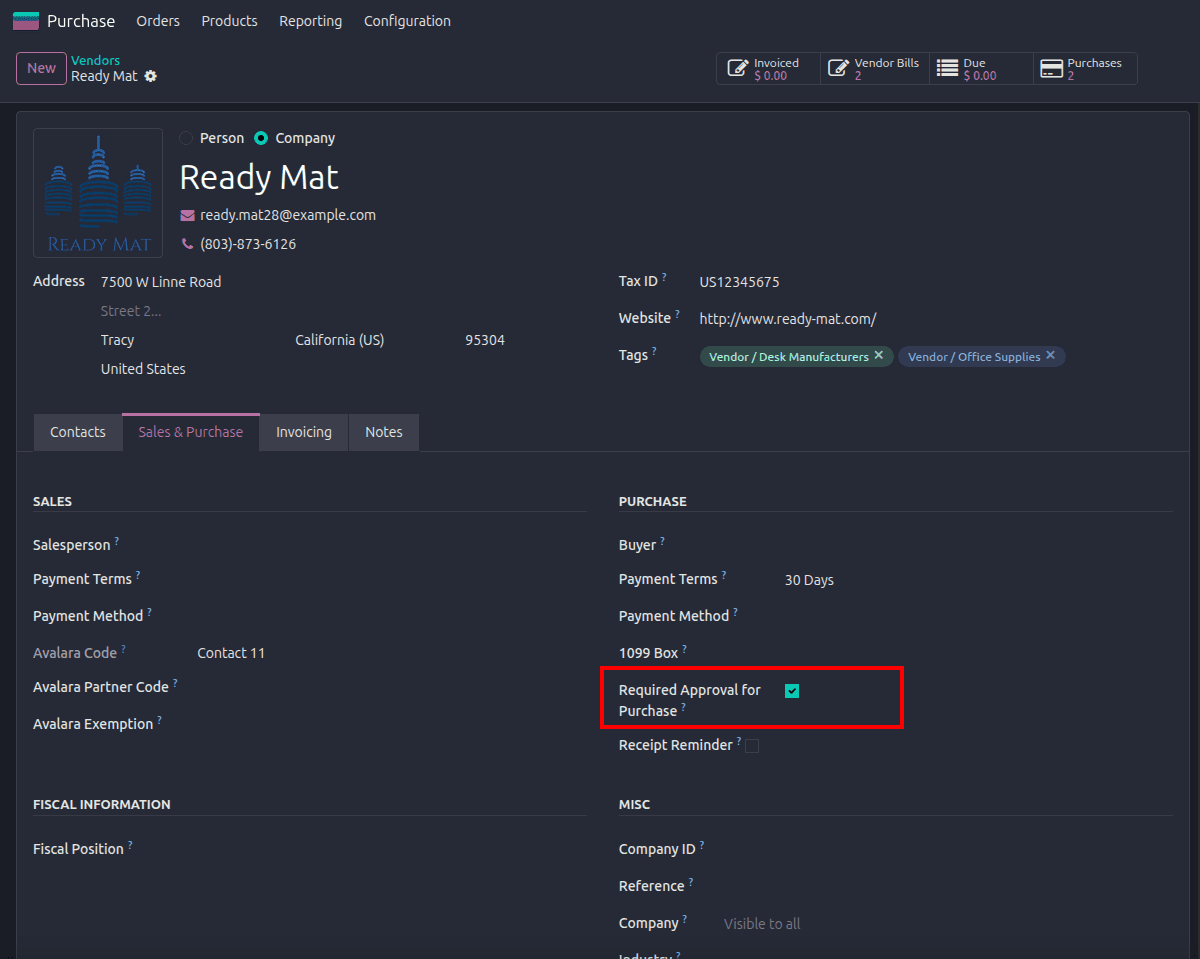Click the Ready Mat logo image
1200x959 pixels.
tap(98, 193)
